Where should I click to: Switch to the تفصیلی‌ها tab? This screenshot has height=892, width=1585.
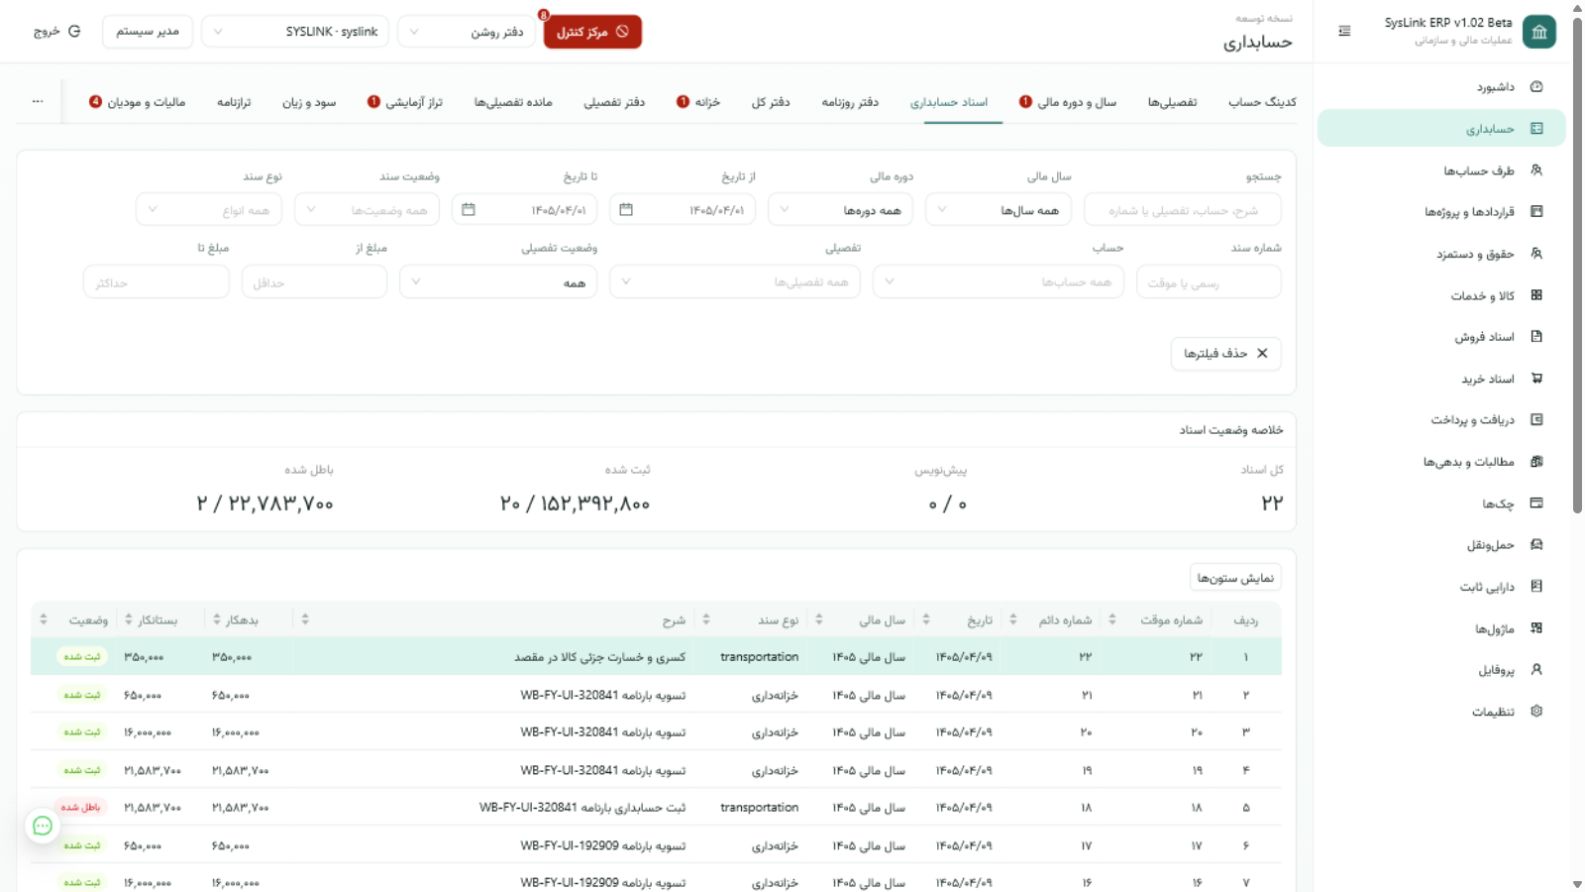click(x=1172, y=102)
